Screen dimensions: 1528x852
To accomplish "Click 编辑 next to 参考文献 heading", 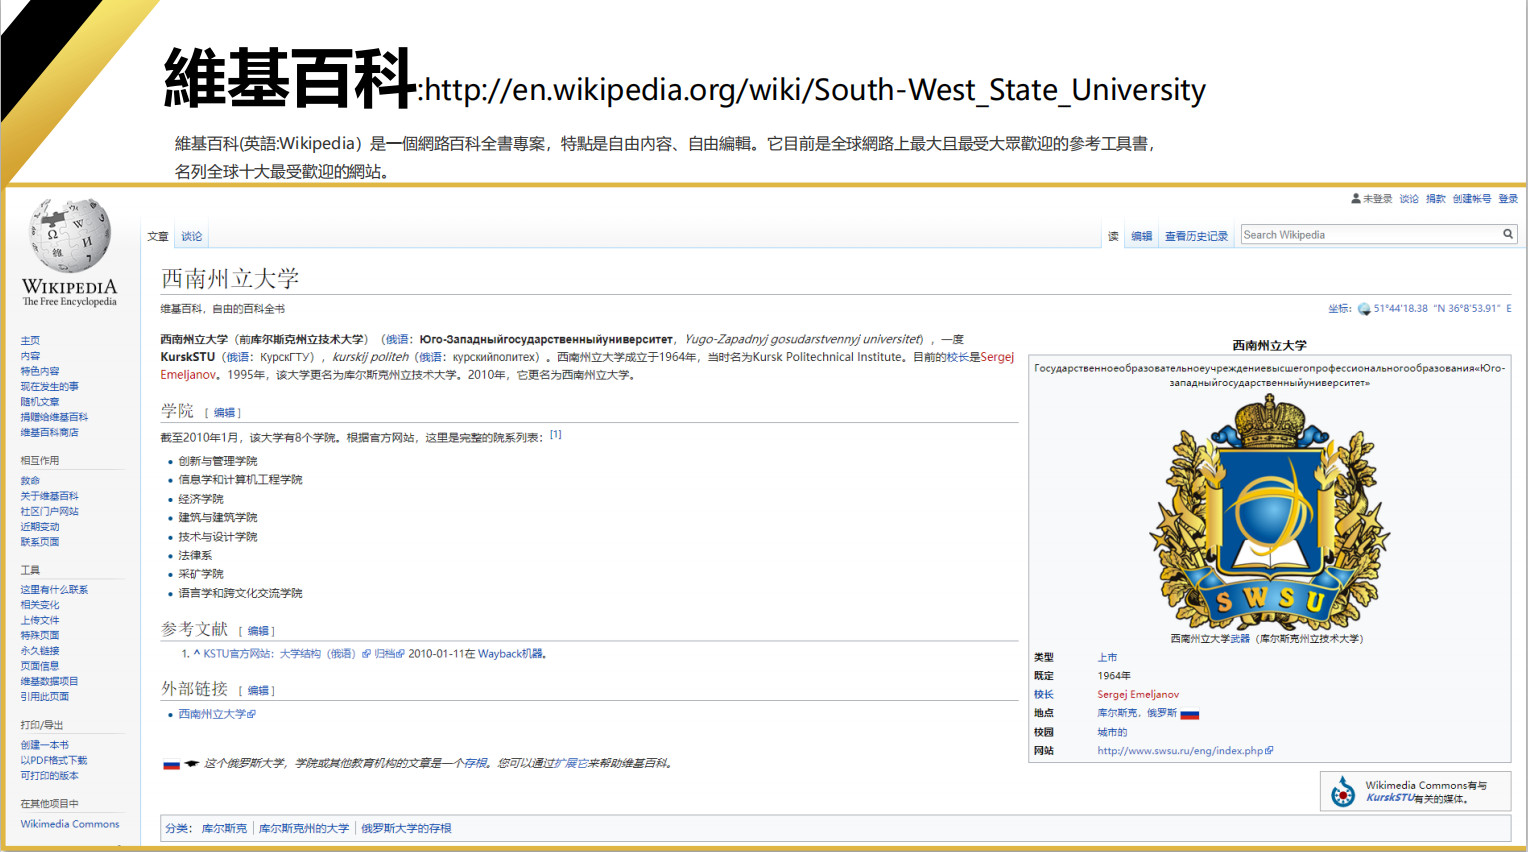I will [258, 631].
